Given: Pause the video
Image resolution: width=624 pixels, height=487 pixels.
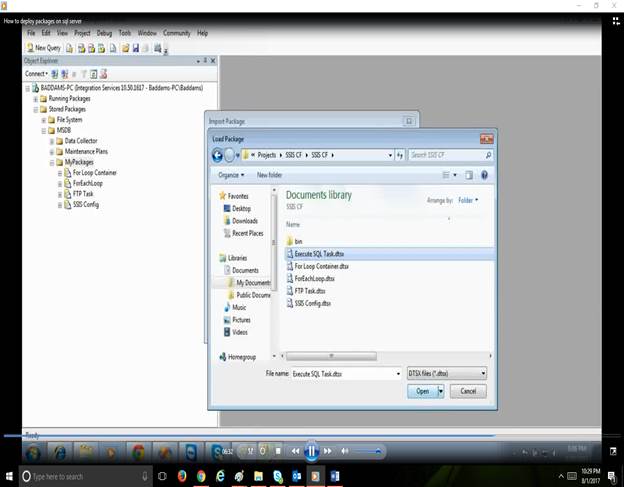Looking at the screenshot, I should pyautogui.click(x=312, y=451).
